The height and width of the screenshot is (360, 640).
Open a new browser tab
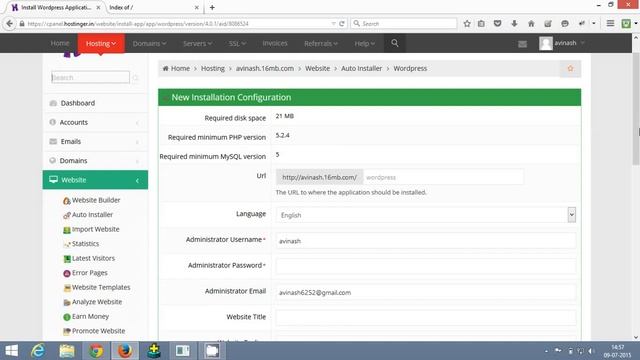click(x=212, y=7)
